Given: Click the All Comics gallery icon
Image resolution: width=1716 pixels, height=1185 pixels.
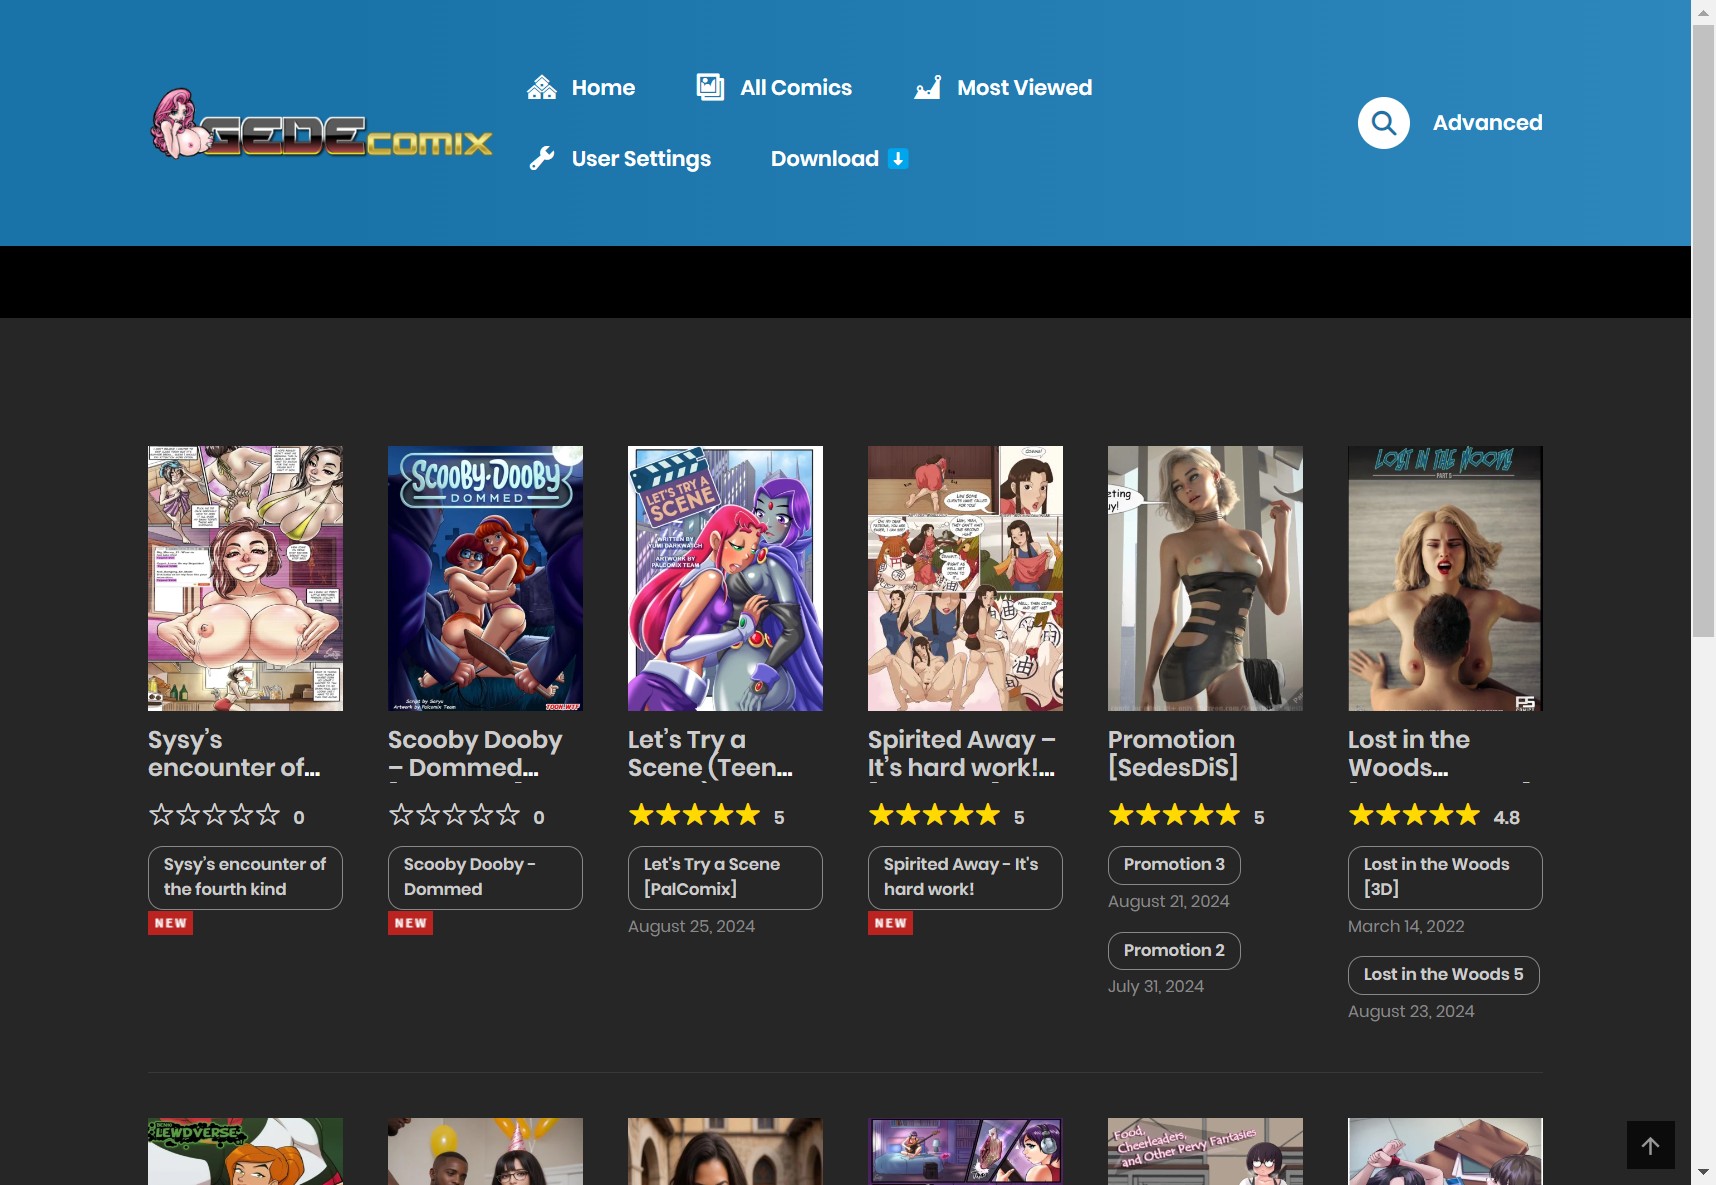Looking at the screenshot, I should tap(710, 88).
